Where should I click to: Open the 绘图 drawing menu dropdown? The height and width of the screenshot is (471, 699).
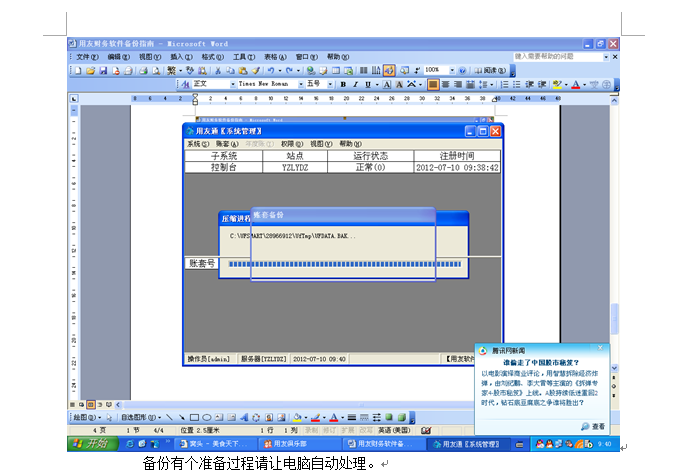point(86,418)
